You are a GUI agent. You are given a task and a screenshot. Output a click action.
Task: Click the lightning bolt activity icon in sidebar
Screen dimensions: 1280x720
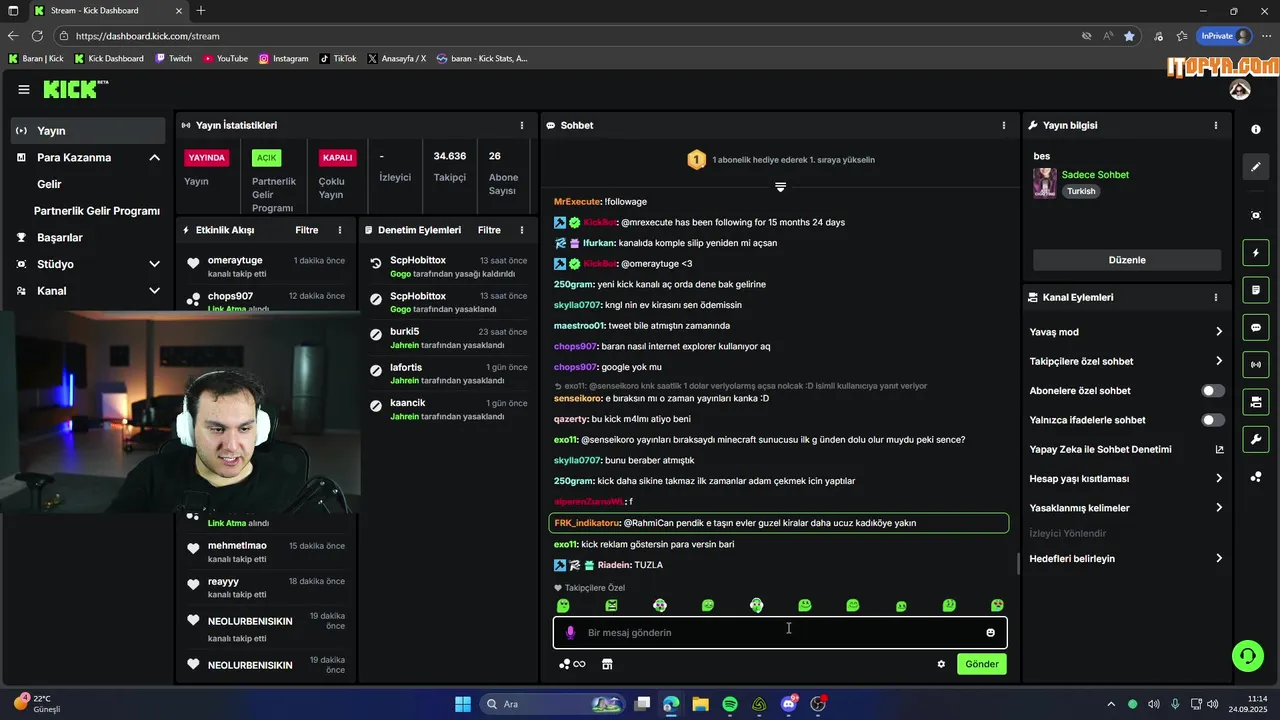[x=1256, y=252]
